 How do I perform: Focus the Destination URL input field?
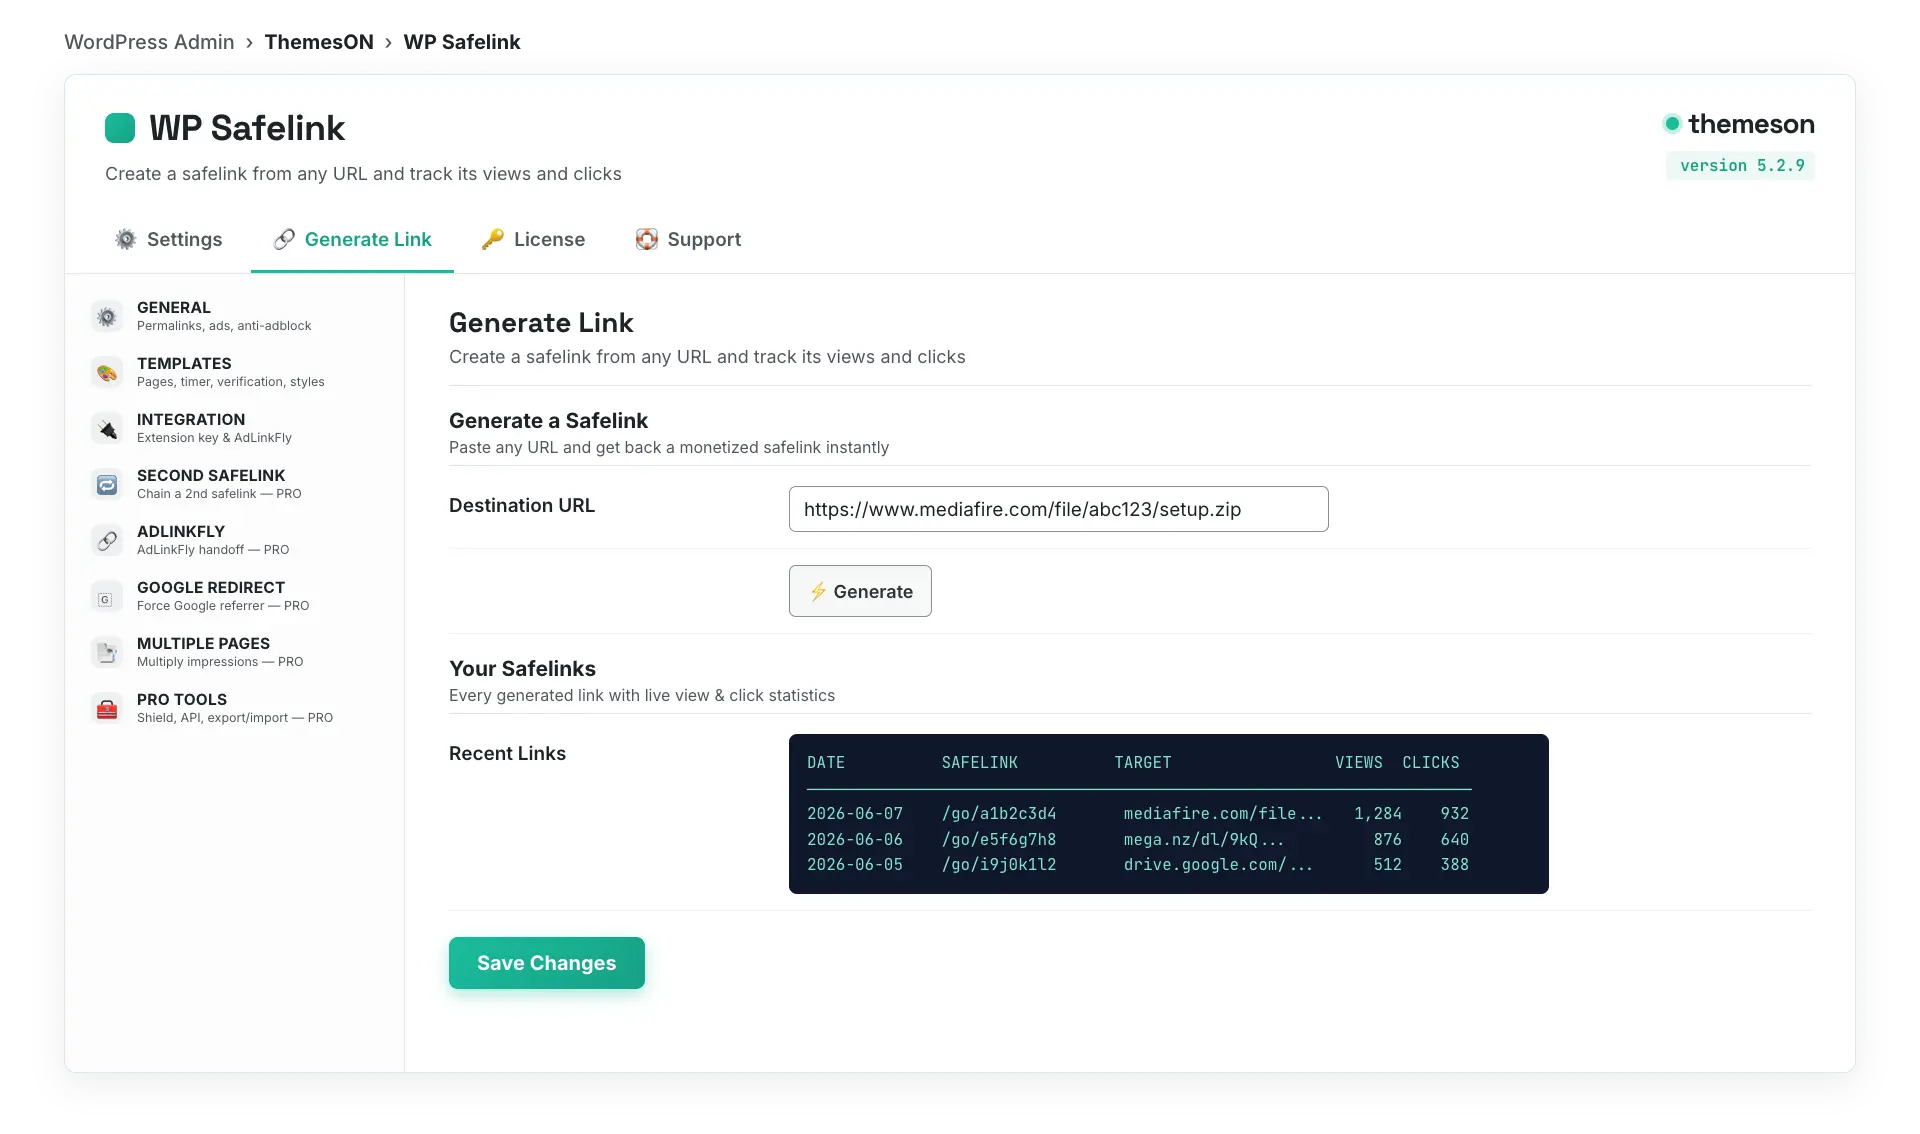click(x=1058, y=509)
